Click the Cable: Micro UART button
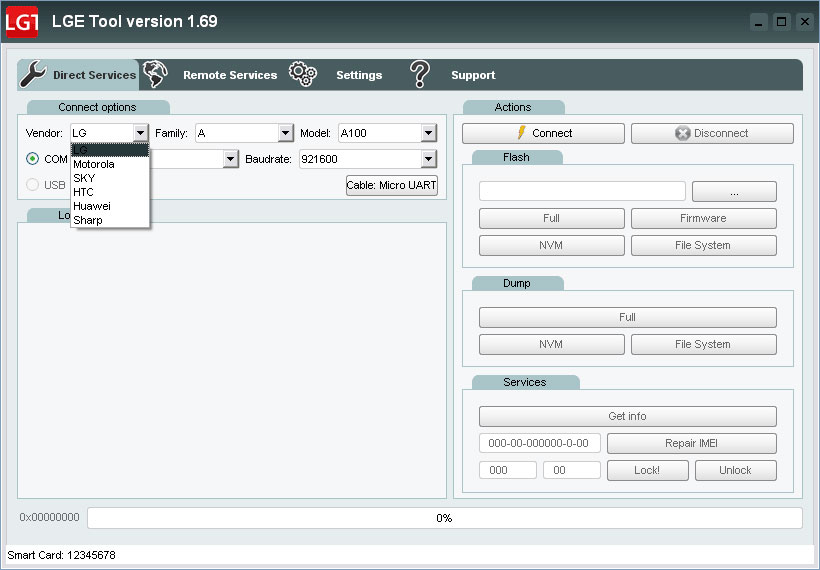Viewport: 820px width, 570px height. (391, 185)
